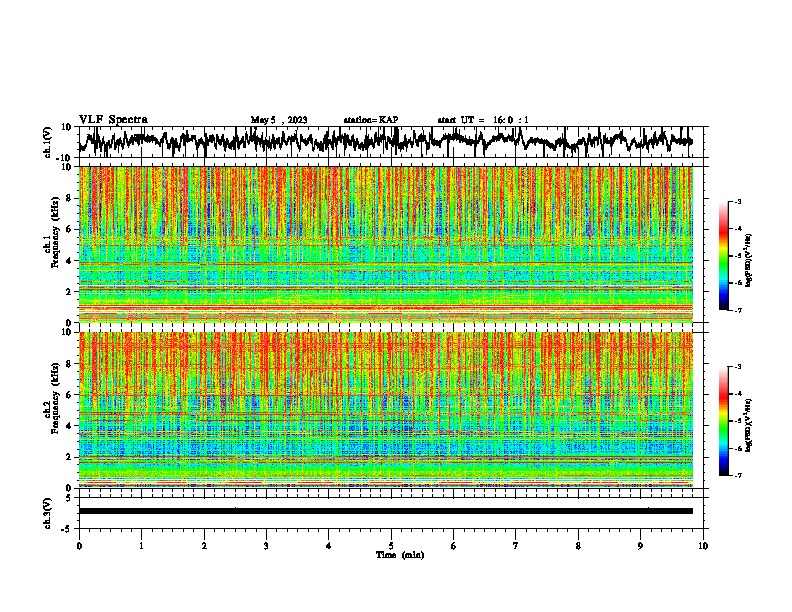Click the ch.2 color scale log(PSD) label
Viewport: 792px width, 612px height.
coord(748,426)
